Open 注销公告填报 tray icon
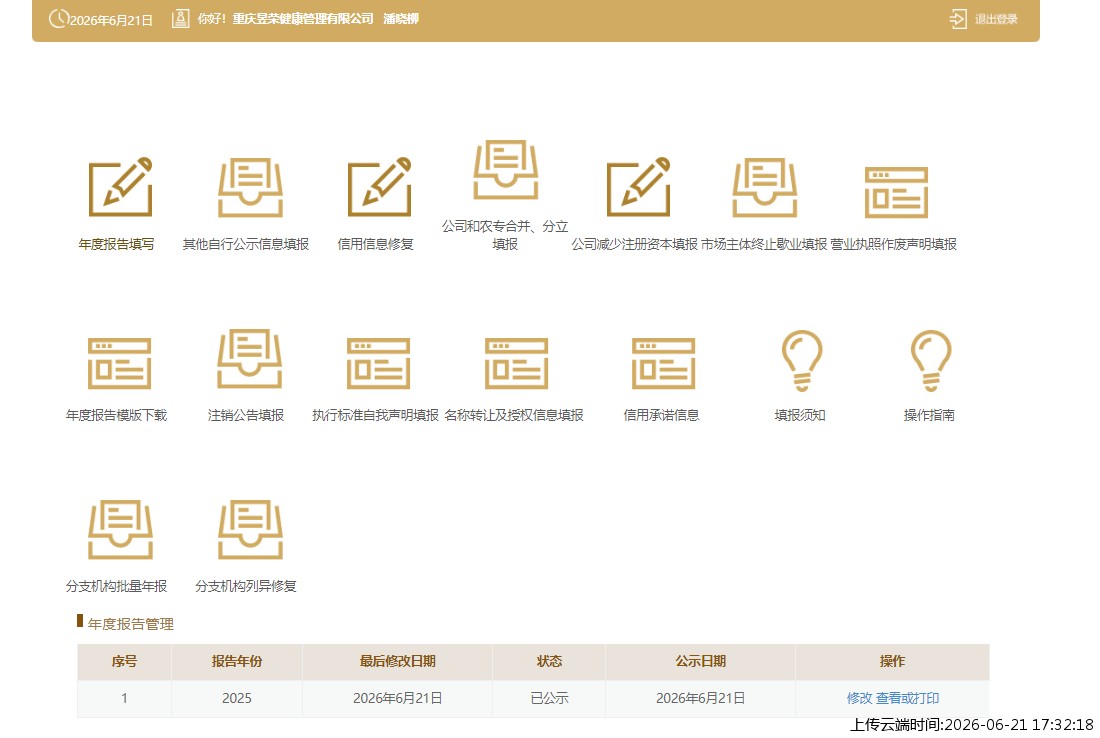The height and width of the screenshot is (738, 1100). (250, 358)
